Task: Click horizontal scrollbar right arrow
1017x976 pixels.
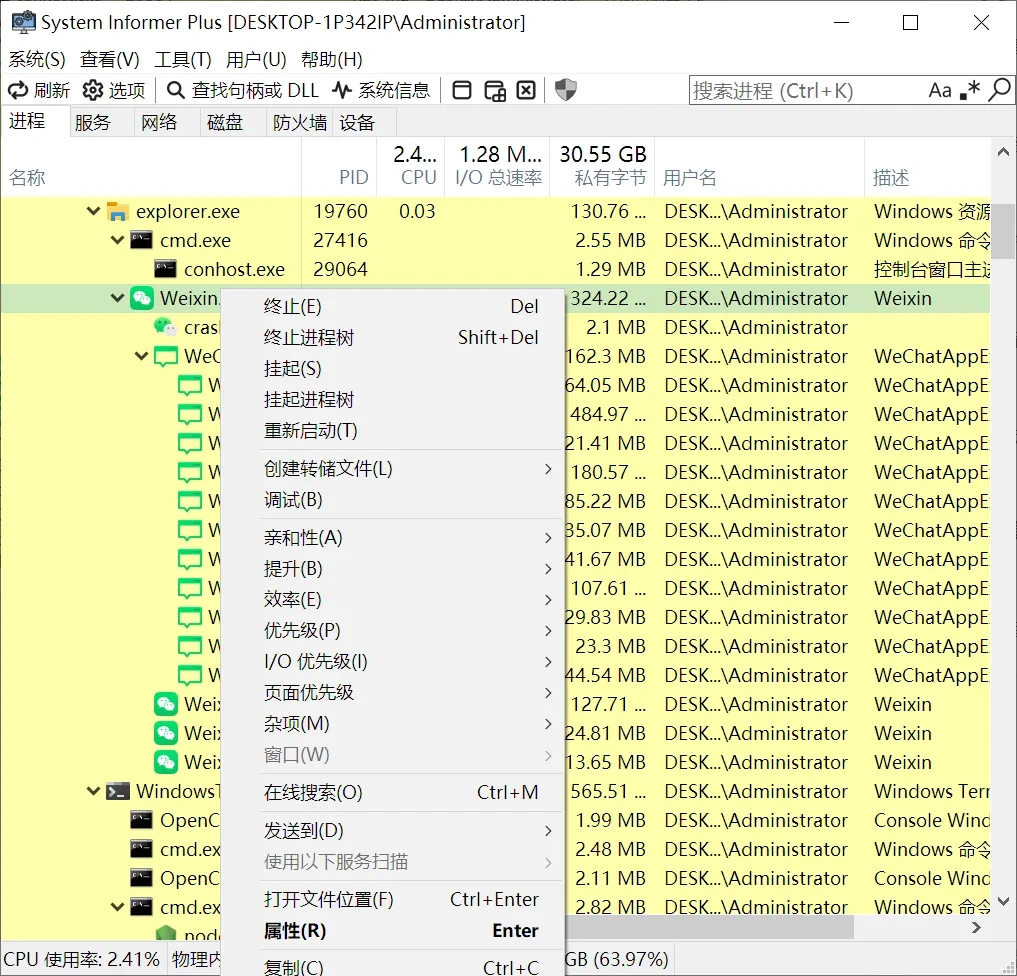Action: 976,928
